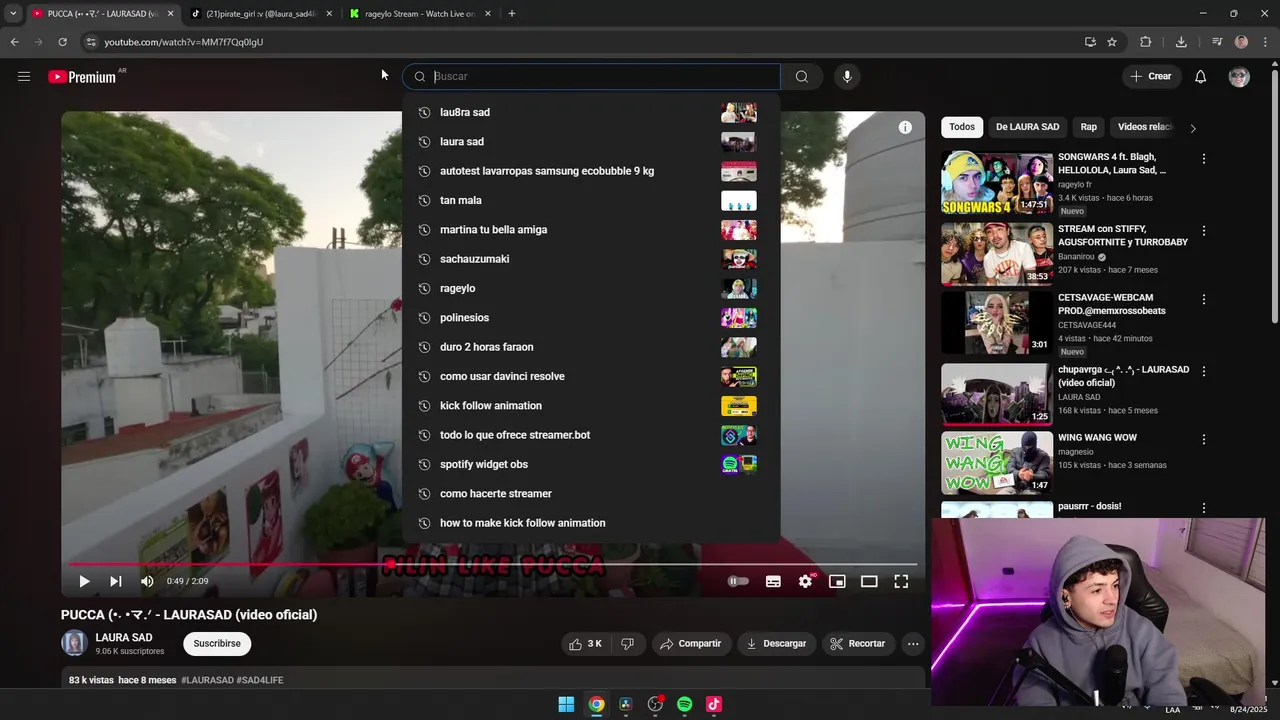This screenshot has width=1280, height=720.
Task: Select the Videos relacionados chip
Action: point(1145,127)
